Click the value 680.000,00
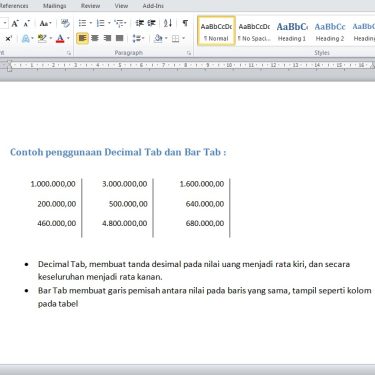This screenshot has height=375, width=375. pyautogui.click(x=205, y=223)
